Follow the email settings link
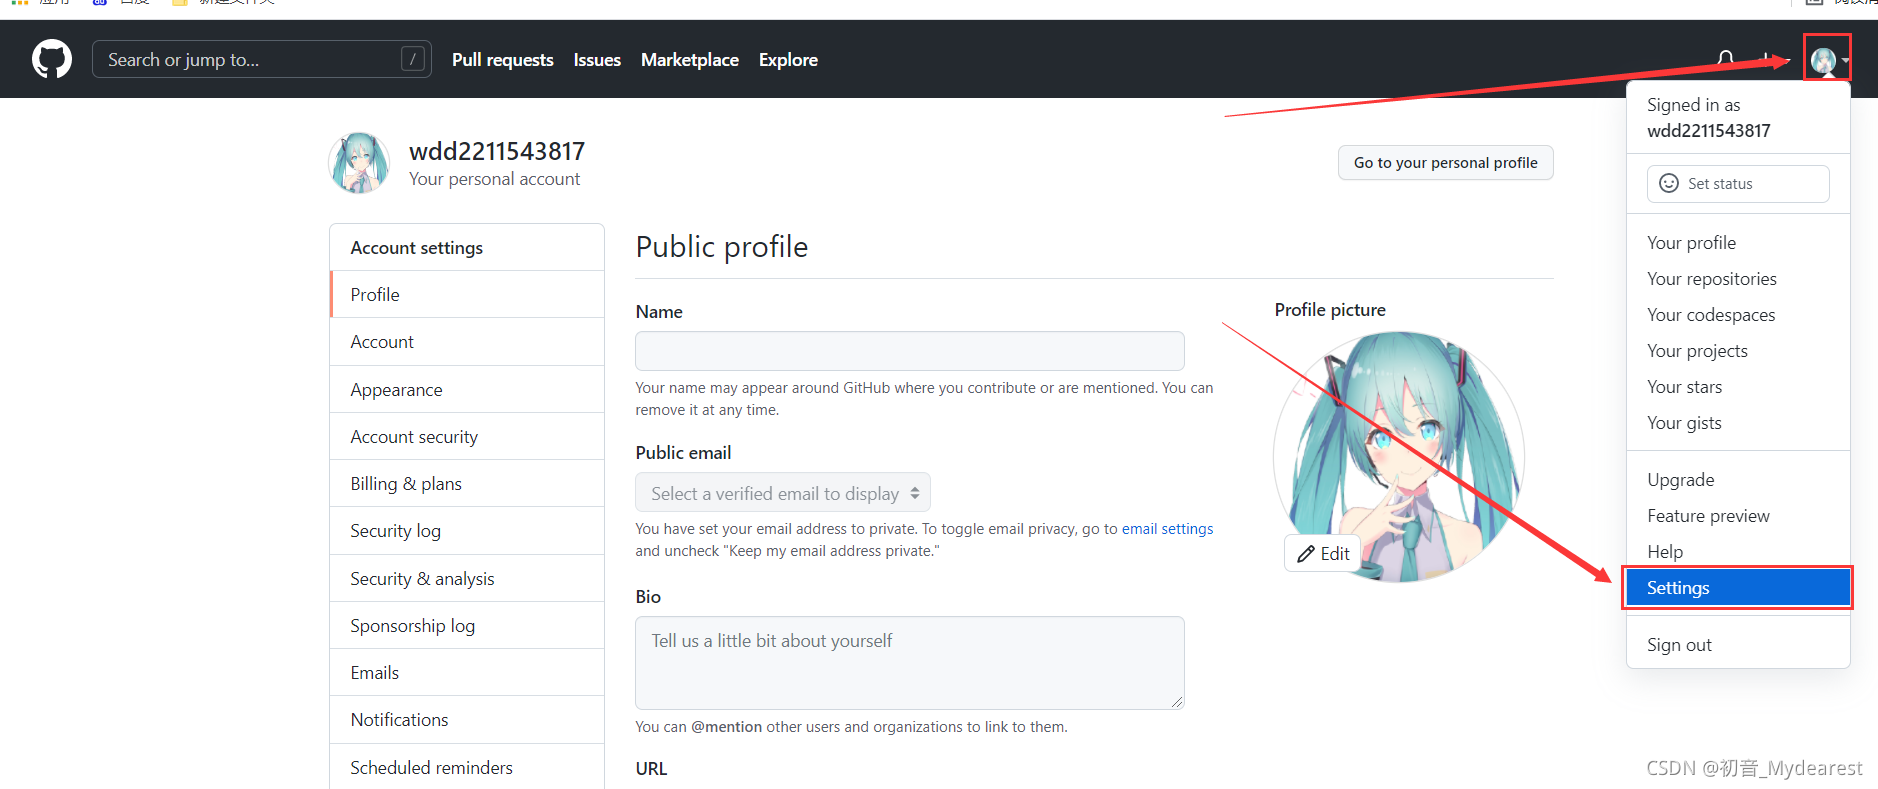Screen dimensions: 1878x789 1167,529
